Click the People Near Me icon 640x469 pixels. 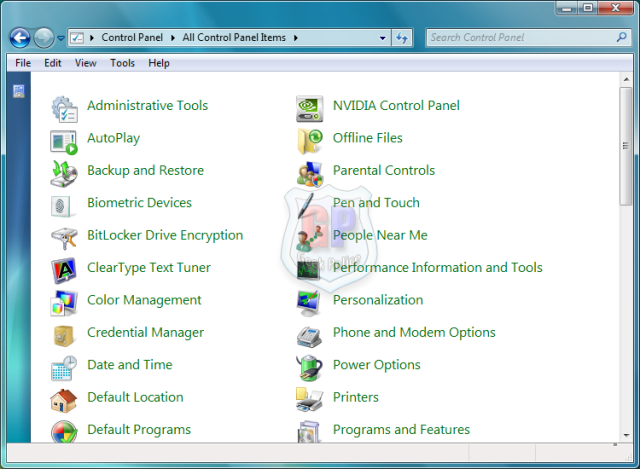point(310,238)
